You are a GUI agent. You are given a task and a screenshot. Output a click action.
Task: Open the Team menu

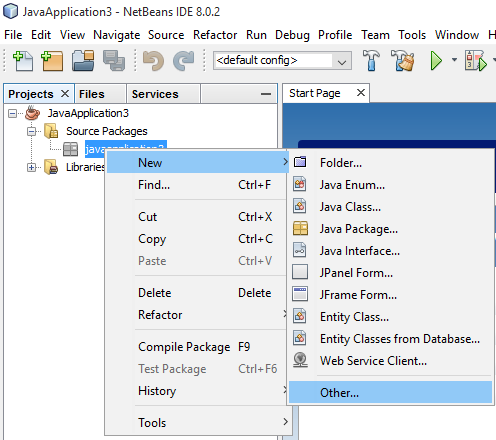tap(375, 35)
